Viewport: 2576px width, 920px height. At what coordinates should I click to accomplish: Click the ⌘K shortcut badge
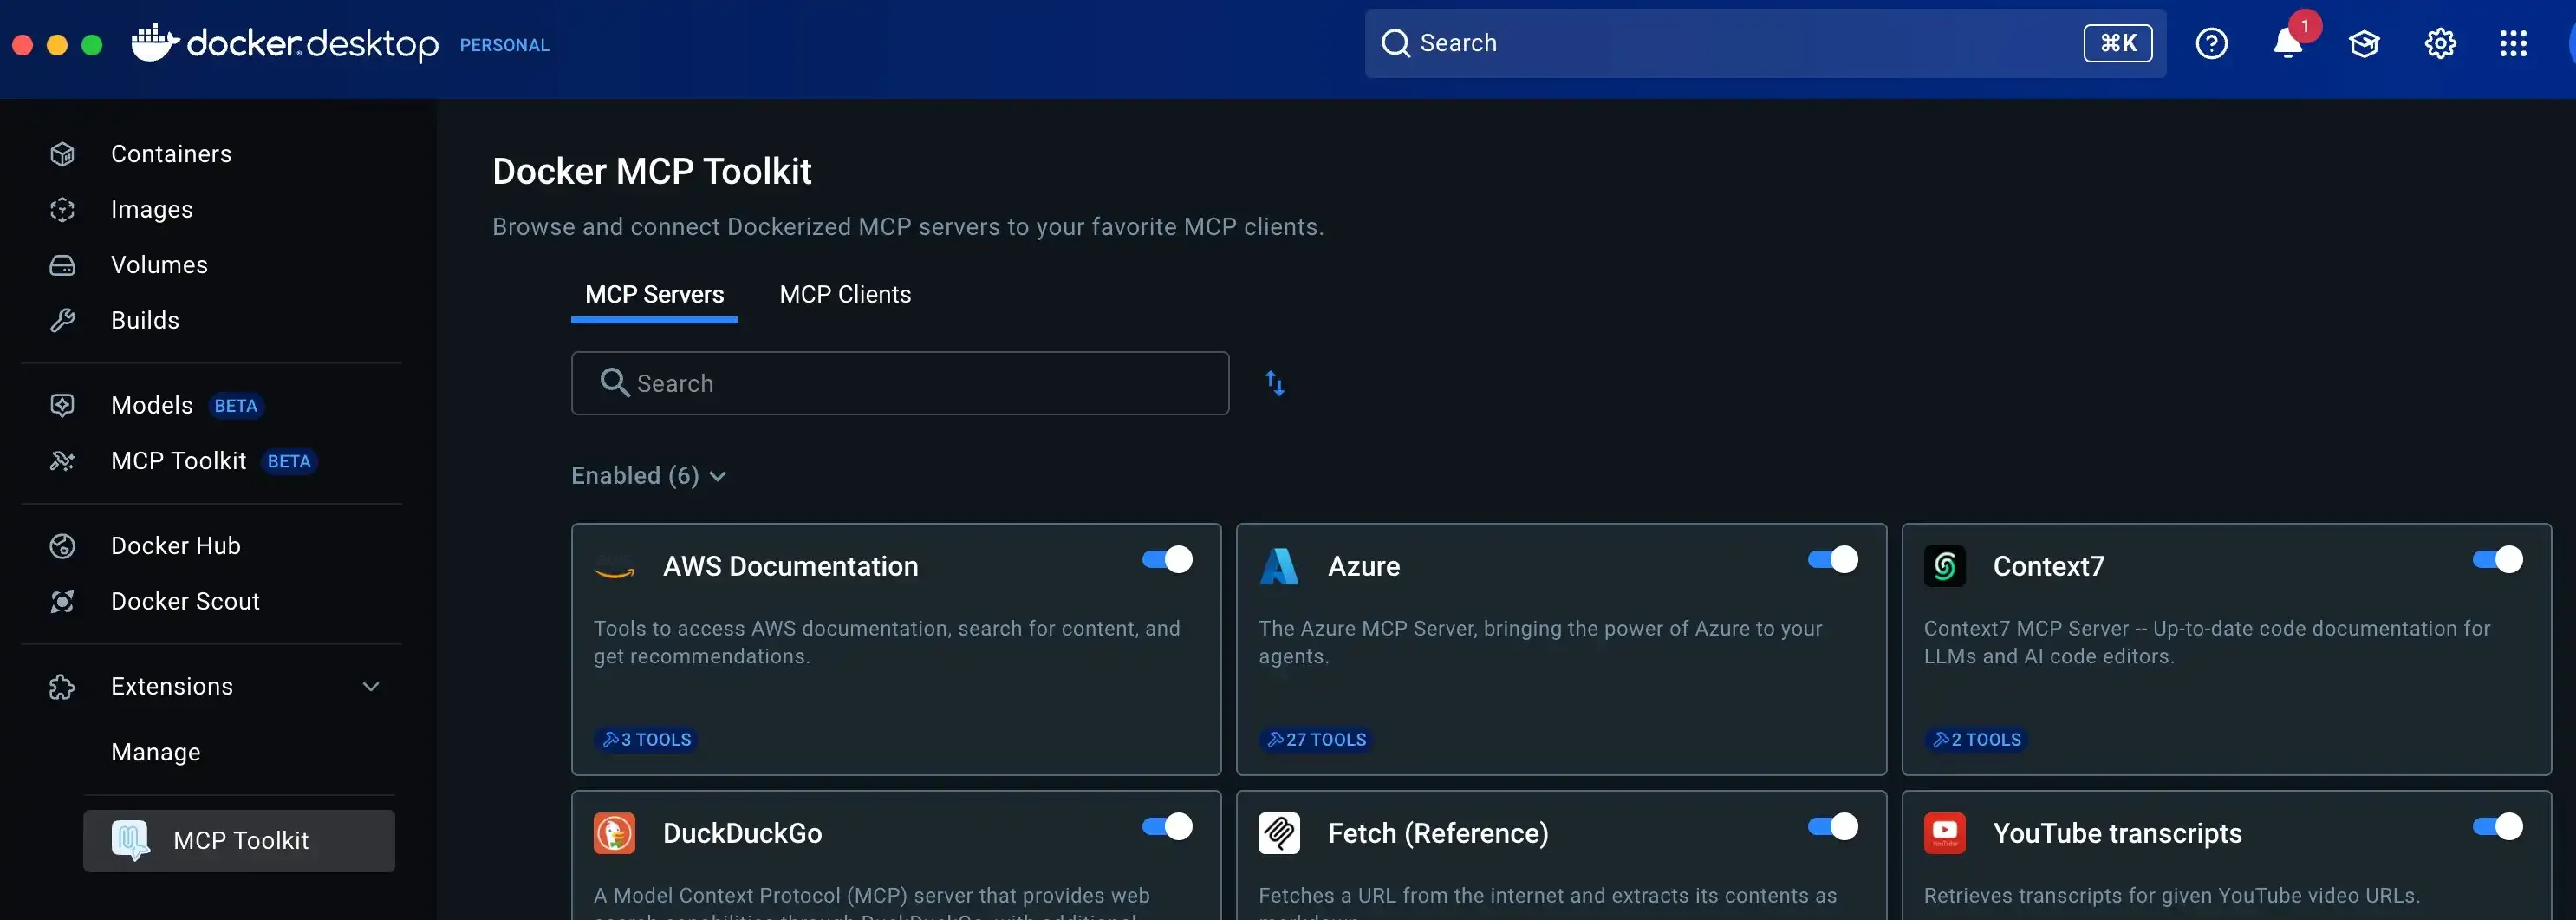pyautogui.click(x=2118, y=43)
